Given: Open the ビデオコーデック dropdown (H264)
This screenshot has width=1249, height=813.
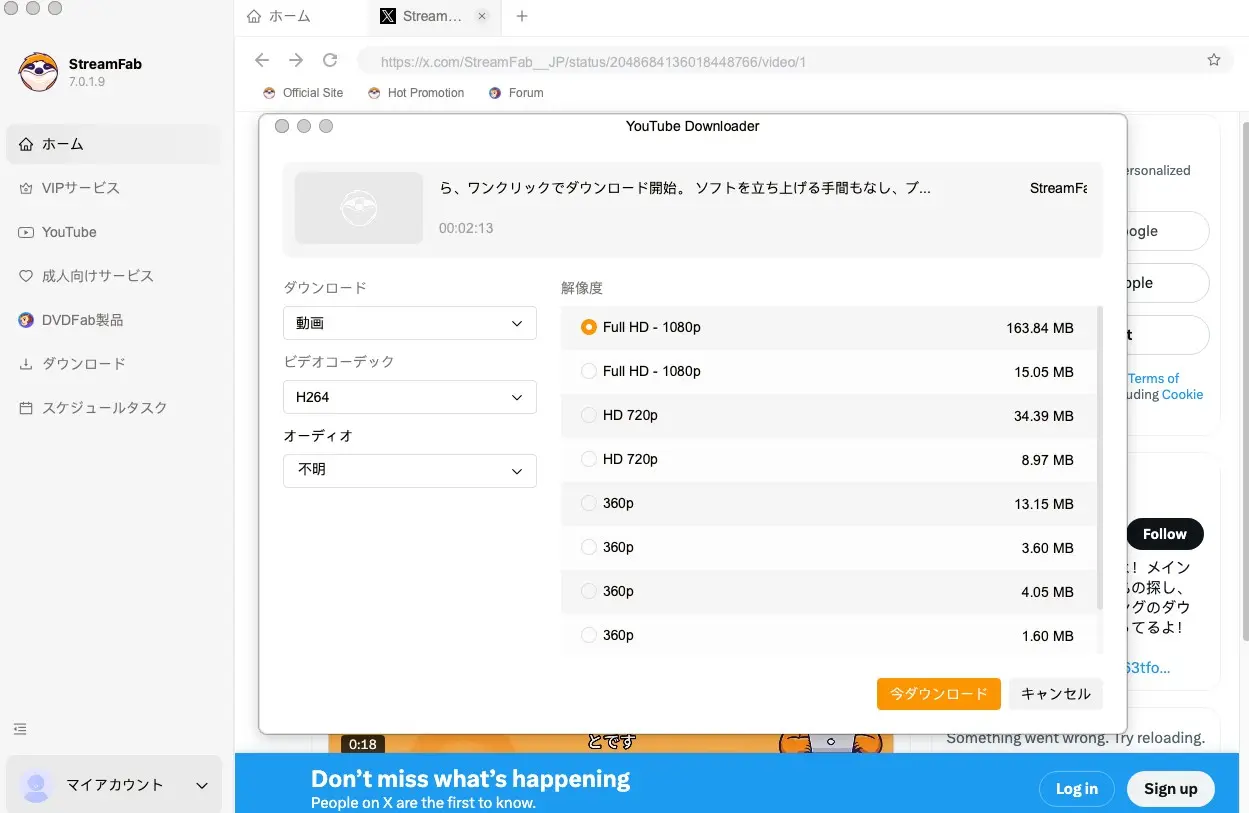Looking at the screenshot, I should [x=410, y=397].
